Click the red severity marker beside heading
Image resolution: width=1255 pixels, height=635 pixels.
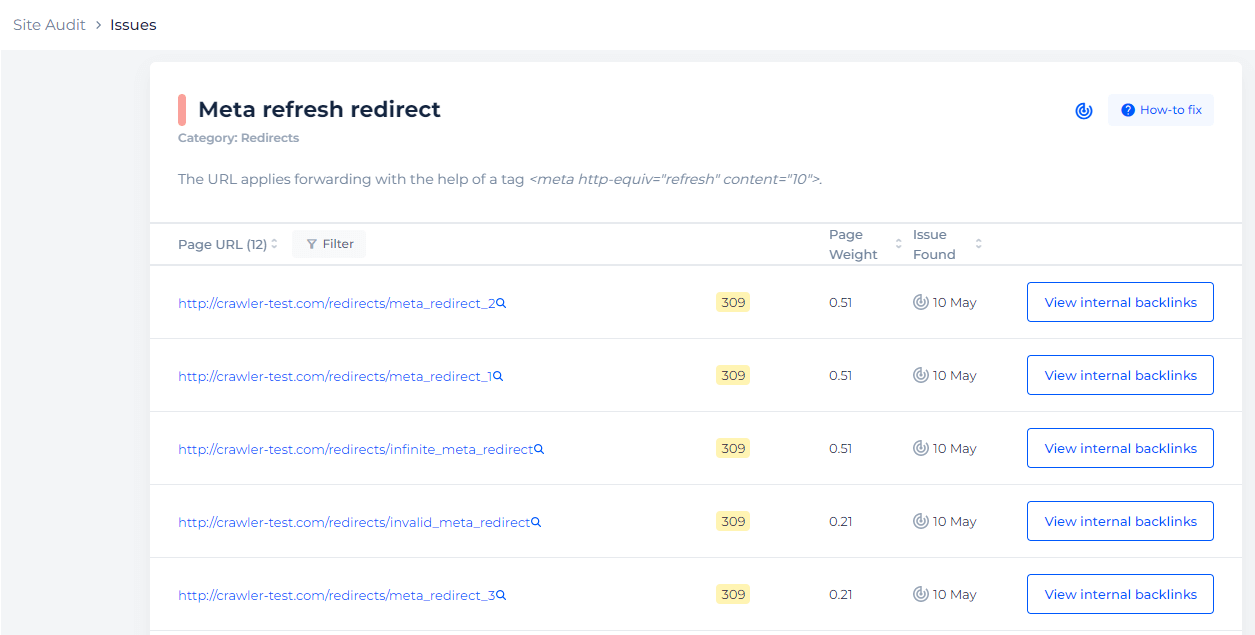pos(182,110)
